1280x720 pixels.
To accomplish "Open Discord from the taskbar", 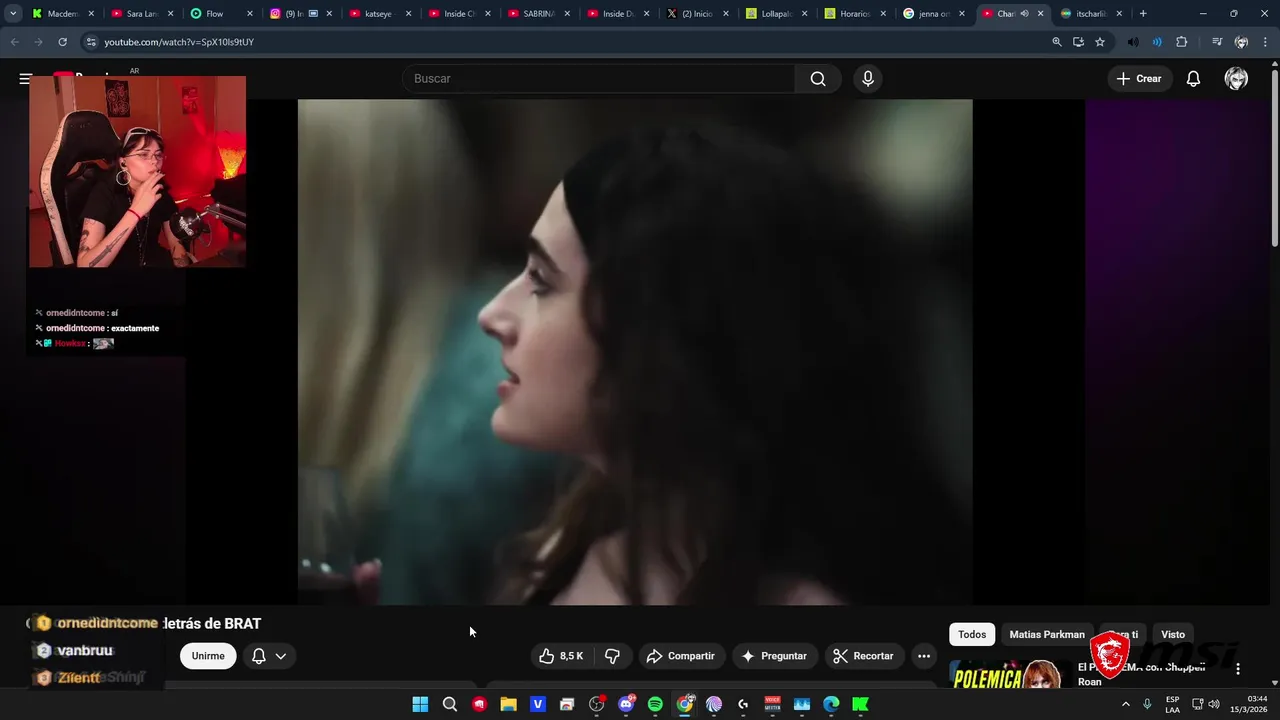I will 626,704.
